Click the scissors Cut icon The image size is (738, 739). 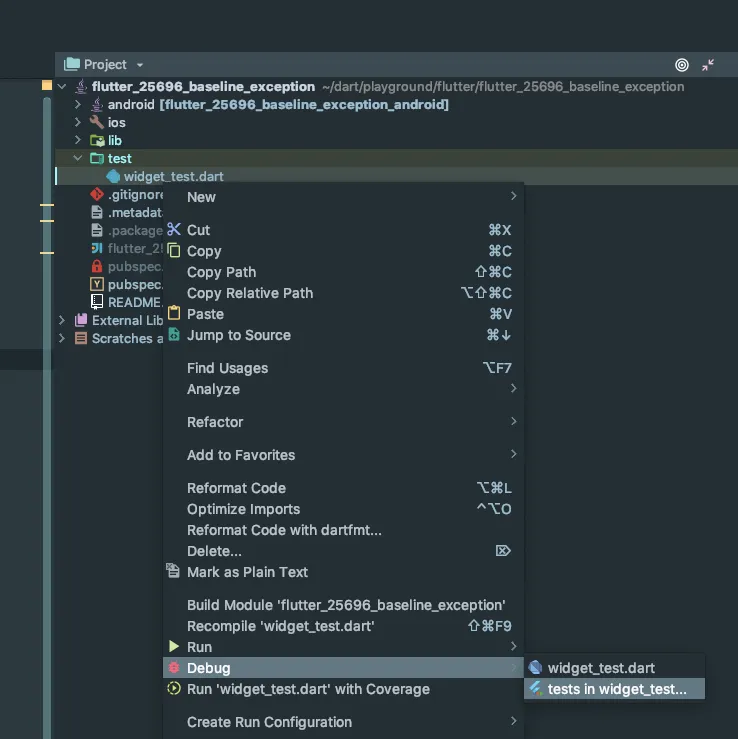click(174, 229)
